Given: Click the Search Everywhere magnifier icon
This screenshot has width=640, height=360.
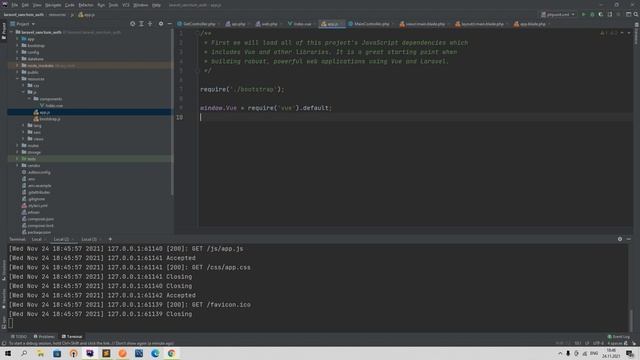Looking at the screenshot, I should (636, 14).
